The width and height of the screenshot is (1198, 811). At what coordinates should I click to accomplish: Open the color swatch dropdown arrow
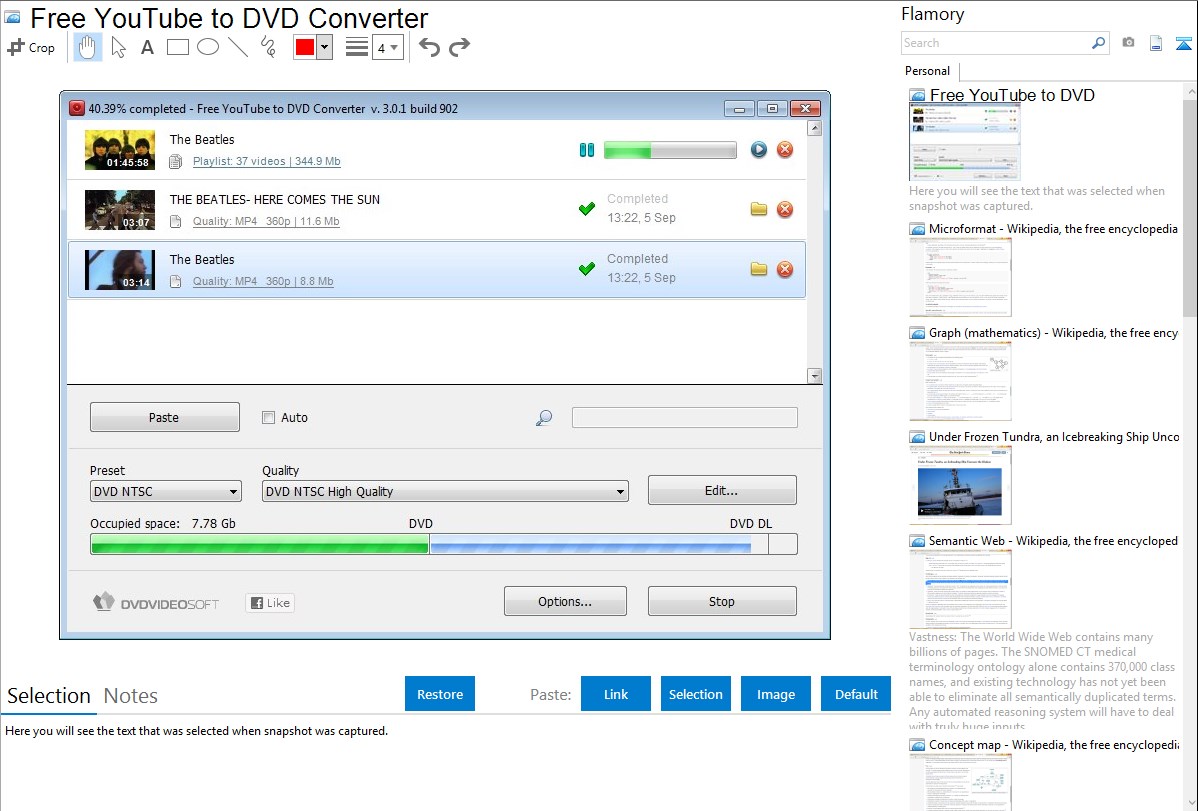click(x=325, y=47)
